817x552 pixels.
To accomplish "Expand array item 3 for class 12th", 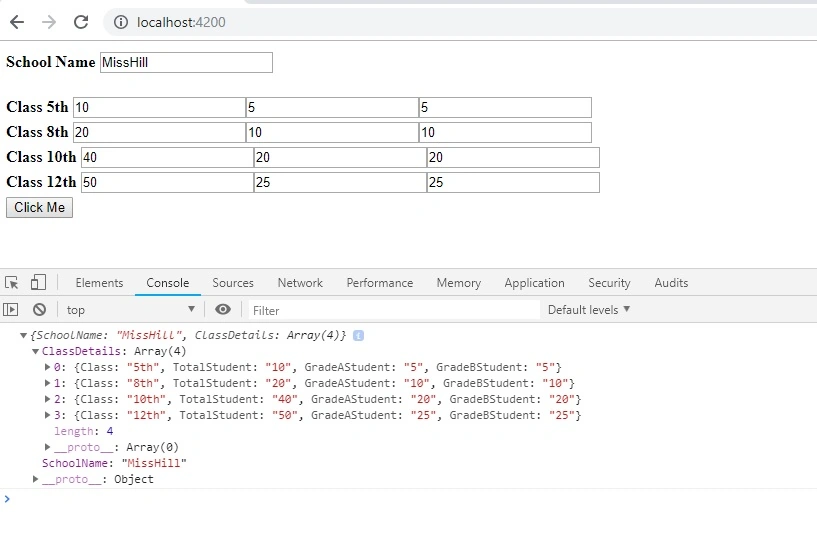I will pos(47,415).
